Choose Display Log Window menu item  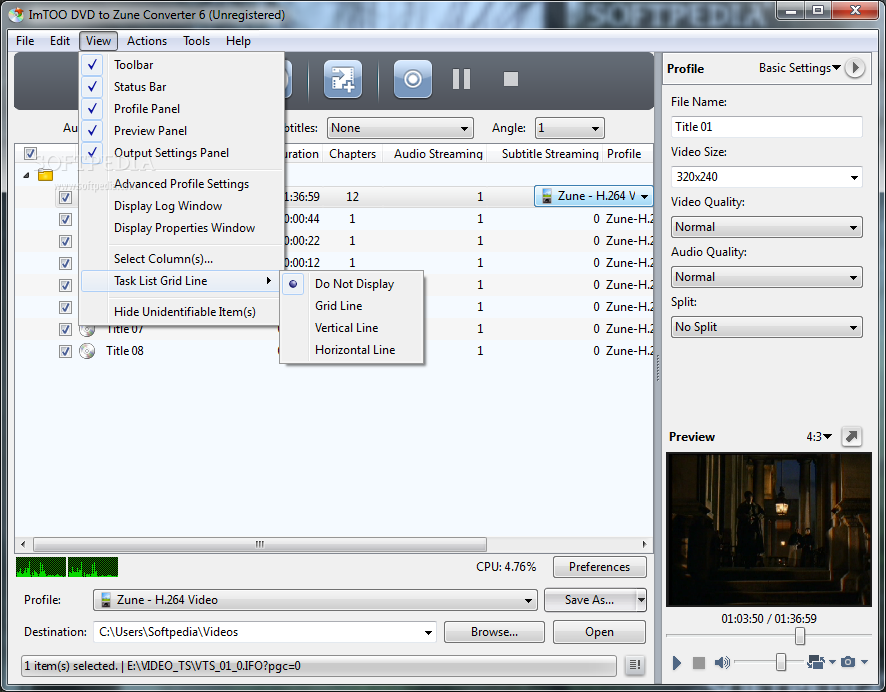tap(181, 206)
